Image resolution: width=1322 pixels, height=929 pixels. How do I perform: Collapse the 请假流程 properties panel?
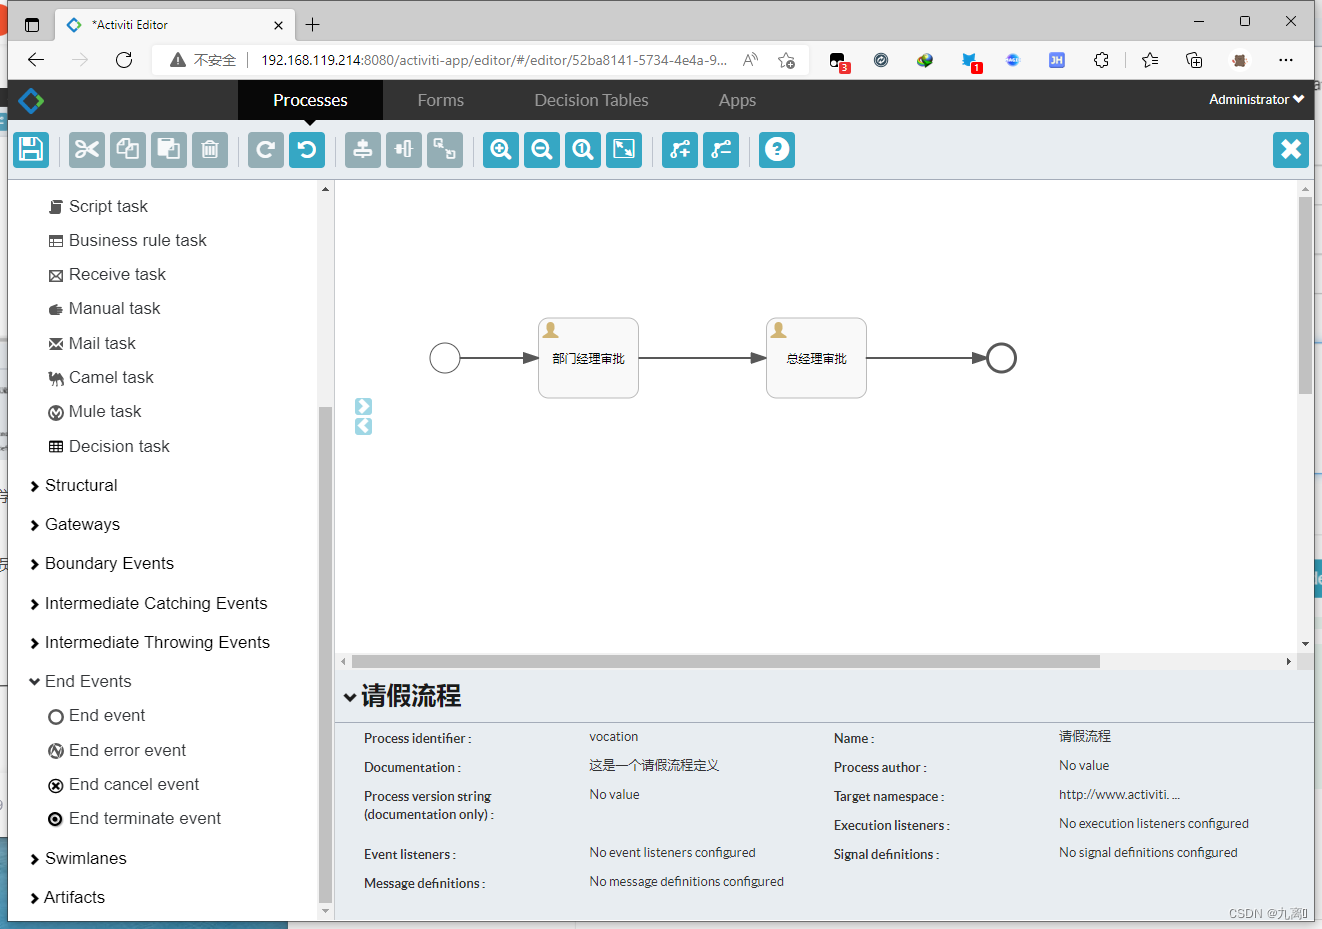(350, 697)
